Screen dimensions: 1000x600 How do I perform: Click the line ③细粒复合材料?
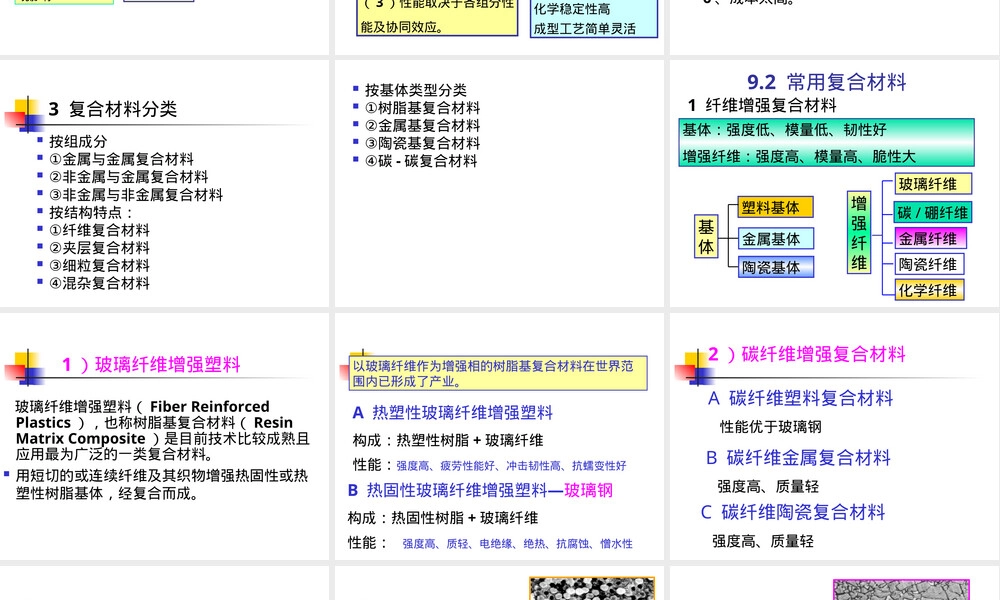tap(99, 265)
